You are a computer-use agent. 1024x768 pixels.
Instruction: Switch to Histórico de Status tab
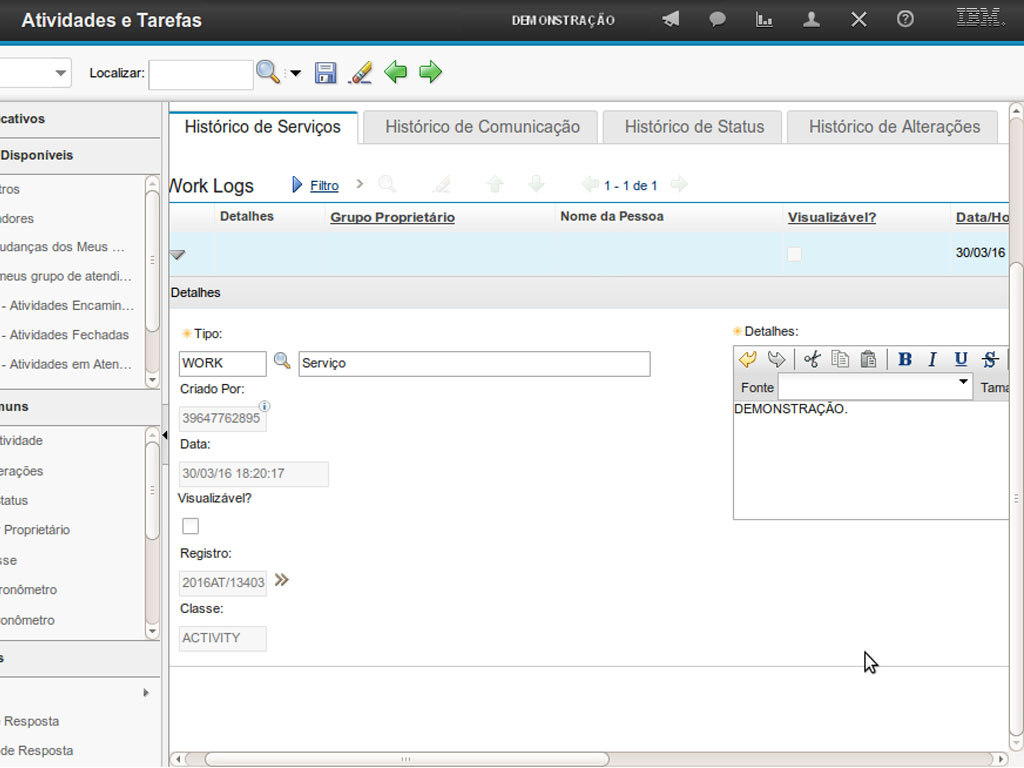[x=694, y=127]
